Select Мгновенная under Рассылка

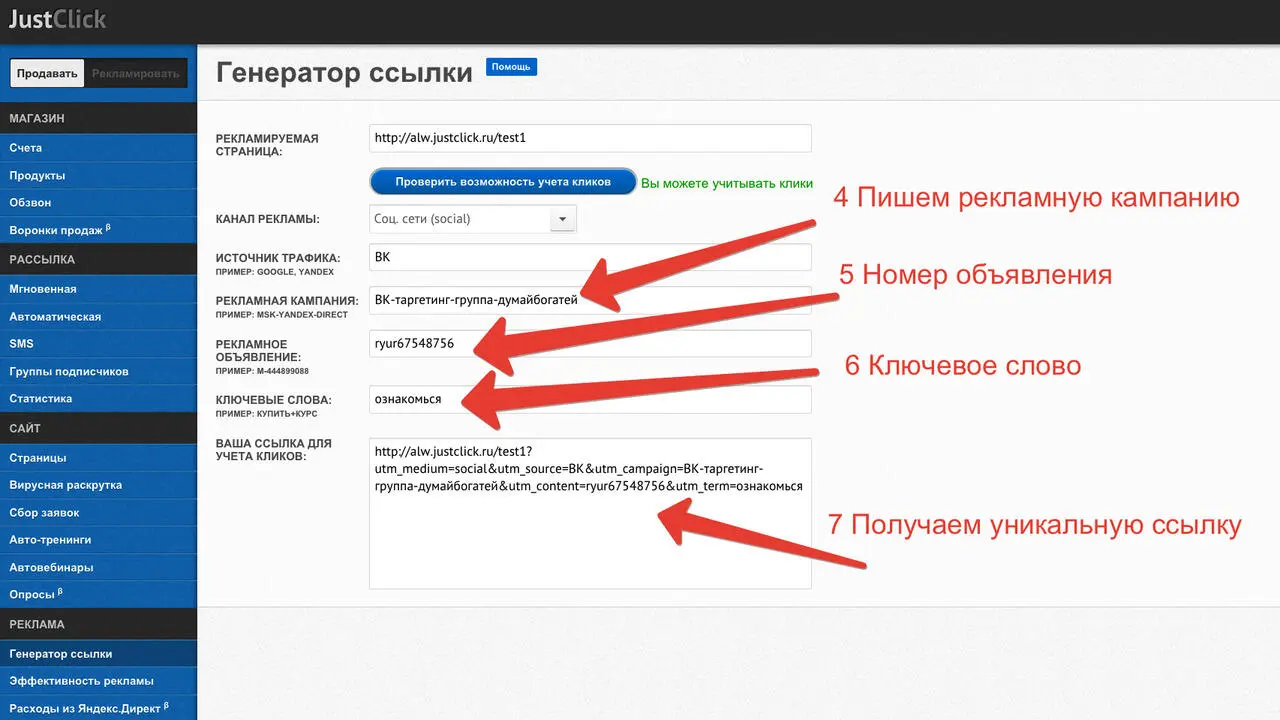pos(98,289)
